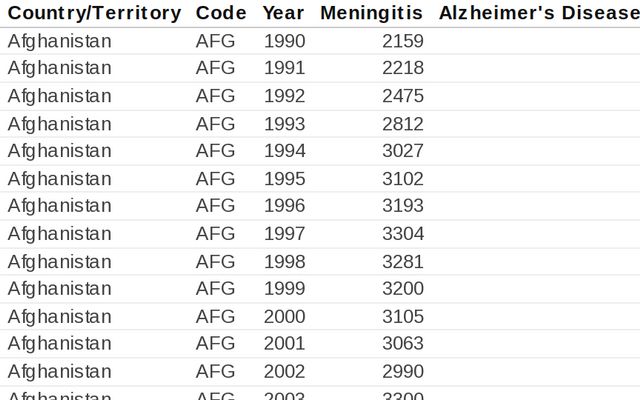The height and width of the screenshot is (400, 640).
Task: Select the year 1991 cell
Action: pyautogui.click(x=285, y=68)
